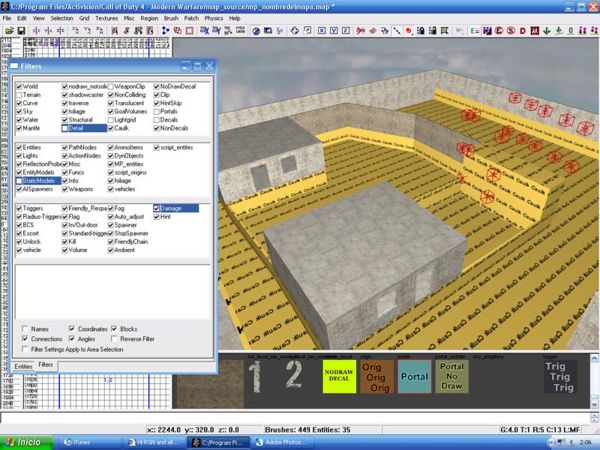The height and width of the screenshot is (450, 600).
Task: Toggle the Caulk filter checkbox
Action: 111,128
